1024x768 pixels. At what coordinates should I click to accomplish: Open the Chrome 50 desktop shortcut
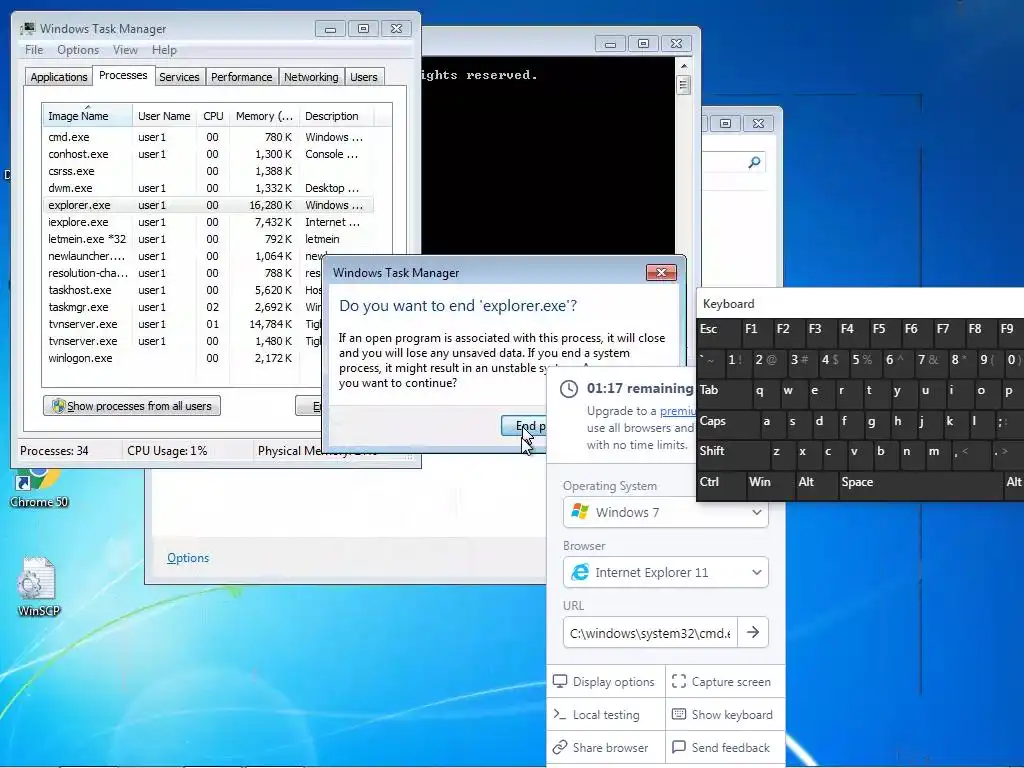(x=39, y=487)
